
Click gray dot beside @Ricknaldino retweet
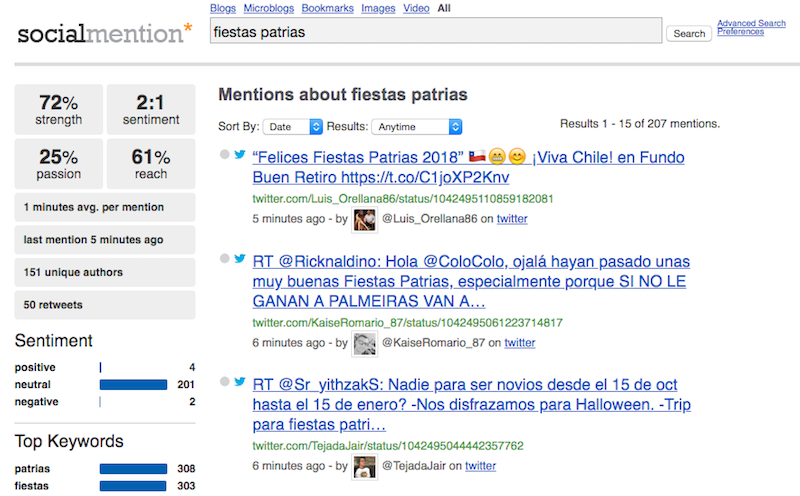click(x=224, y=258)
